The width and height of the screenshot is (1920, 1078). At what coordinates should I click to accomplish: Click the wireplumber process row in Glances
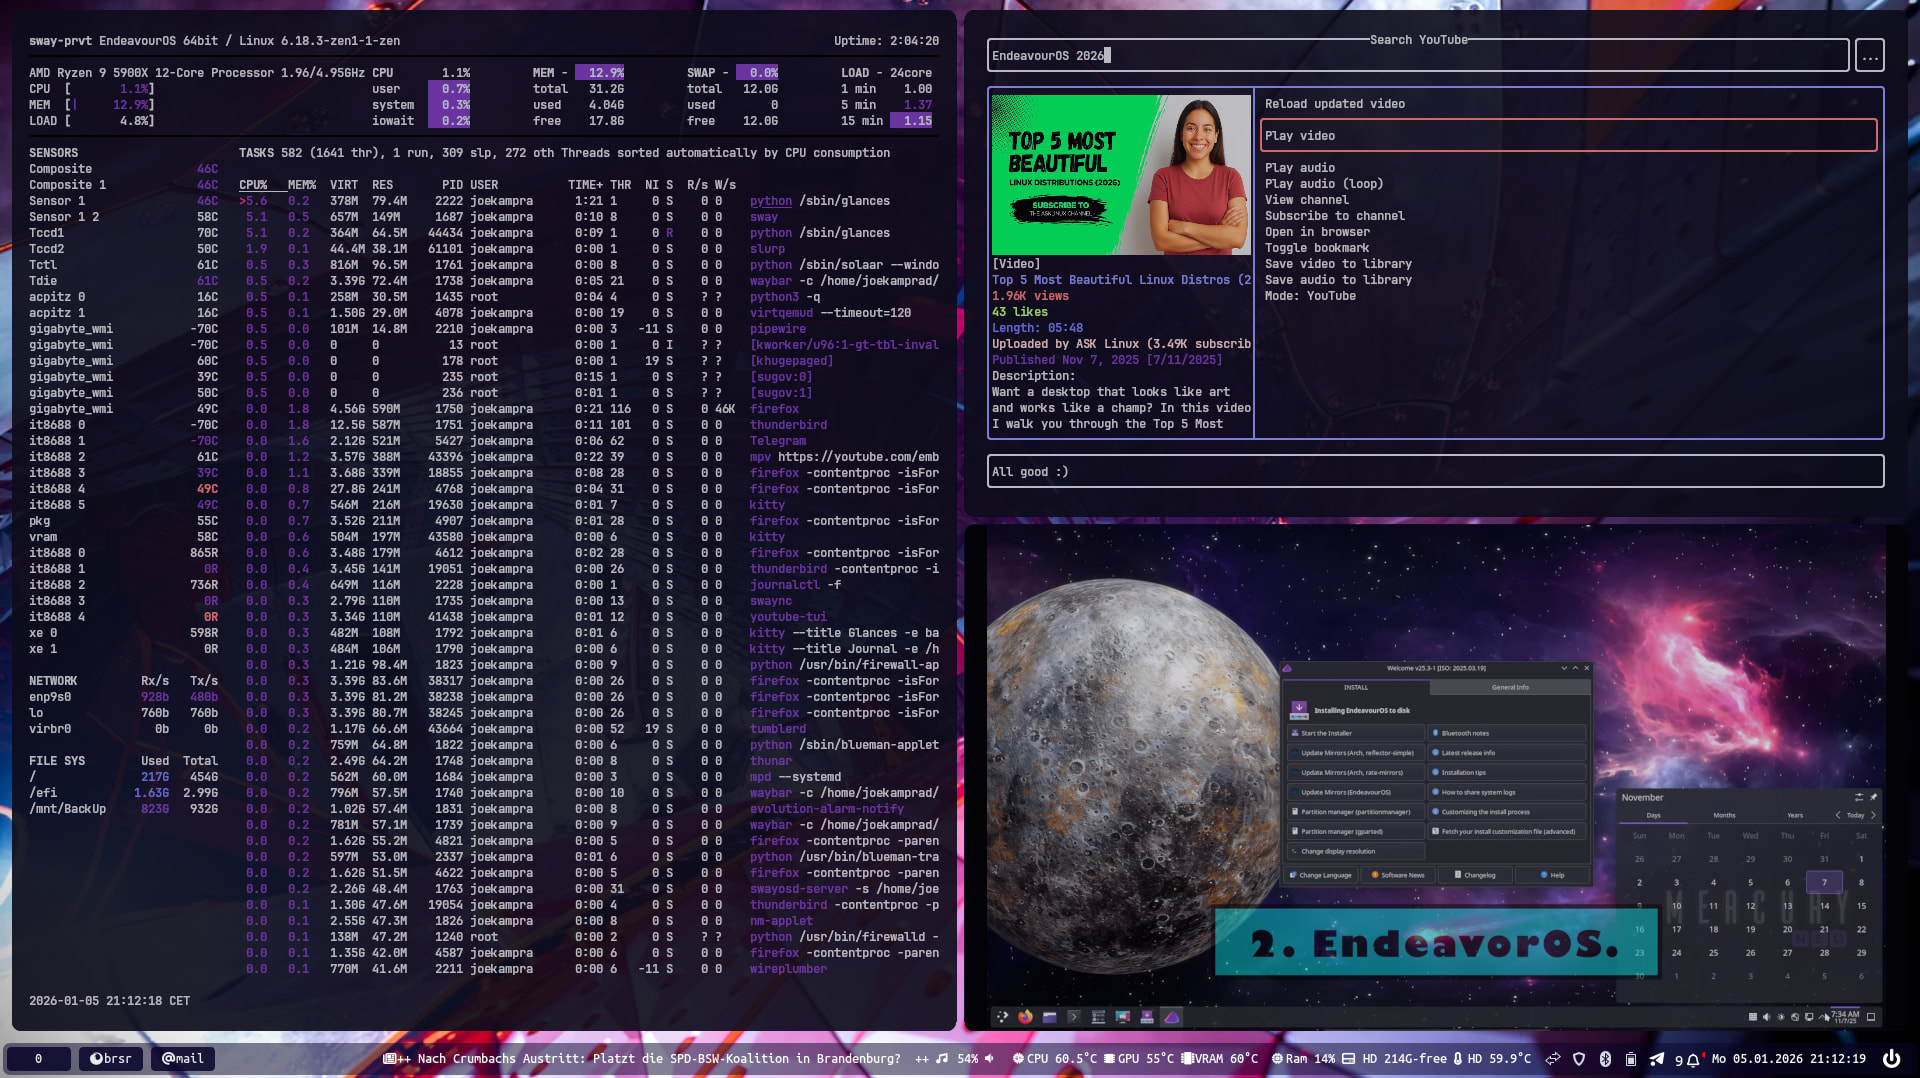[589, 969]
